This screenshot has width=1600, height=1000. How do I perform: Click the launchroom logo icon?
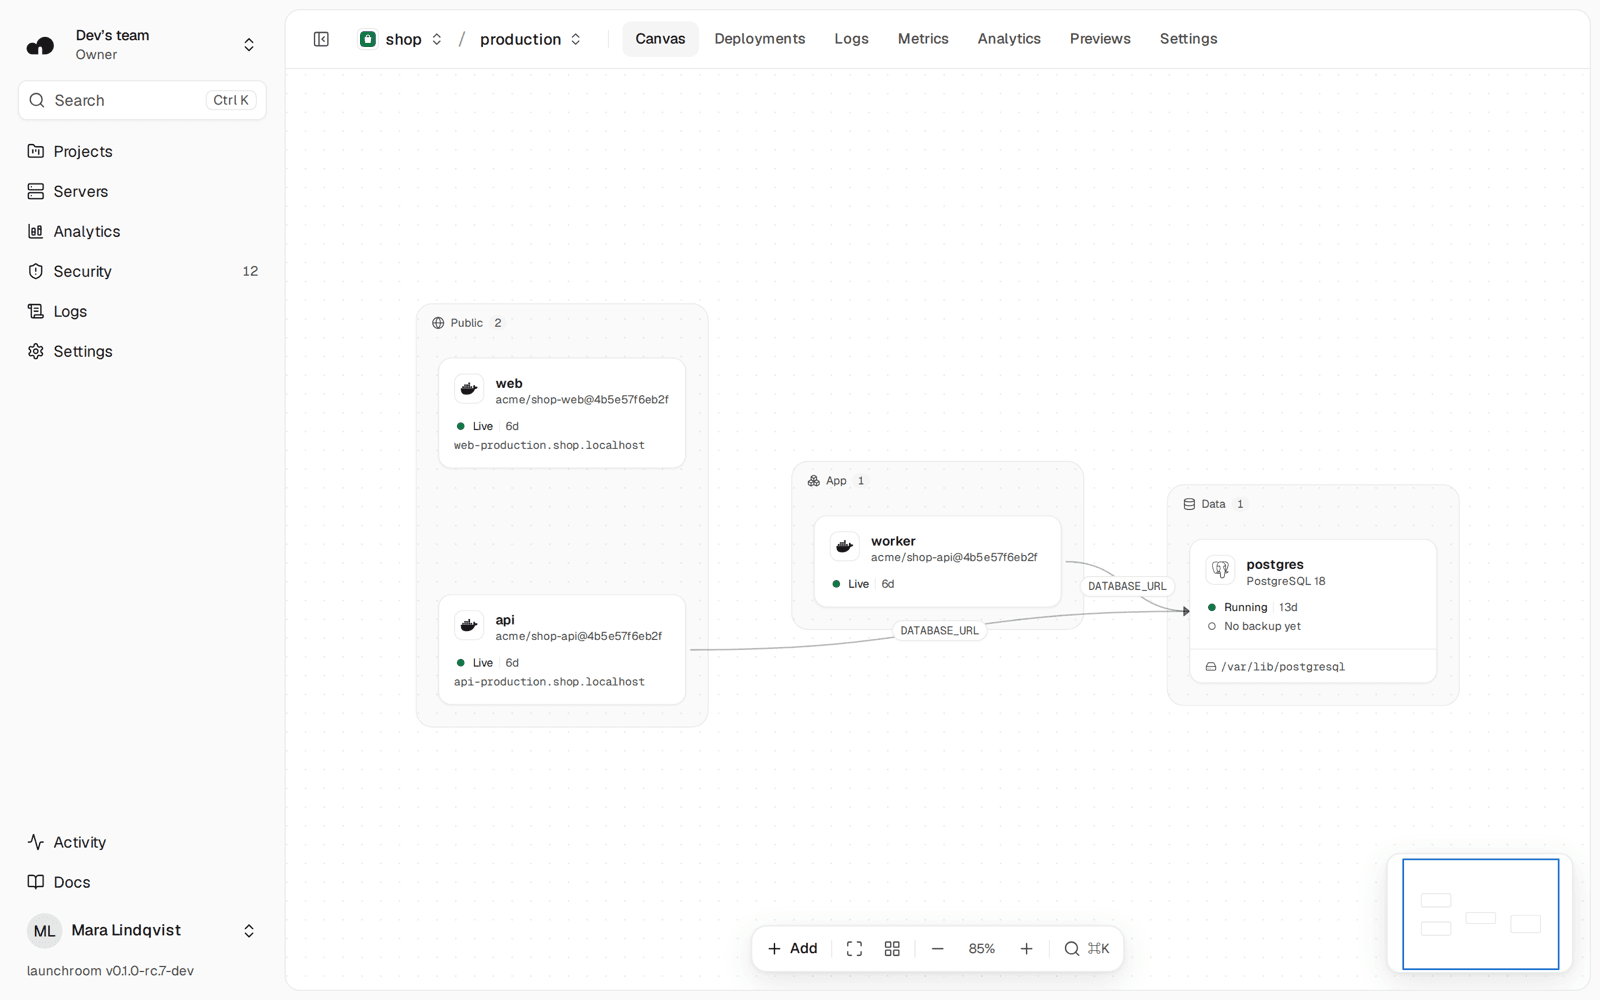(40, 45)
